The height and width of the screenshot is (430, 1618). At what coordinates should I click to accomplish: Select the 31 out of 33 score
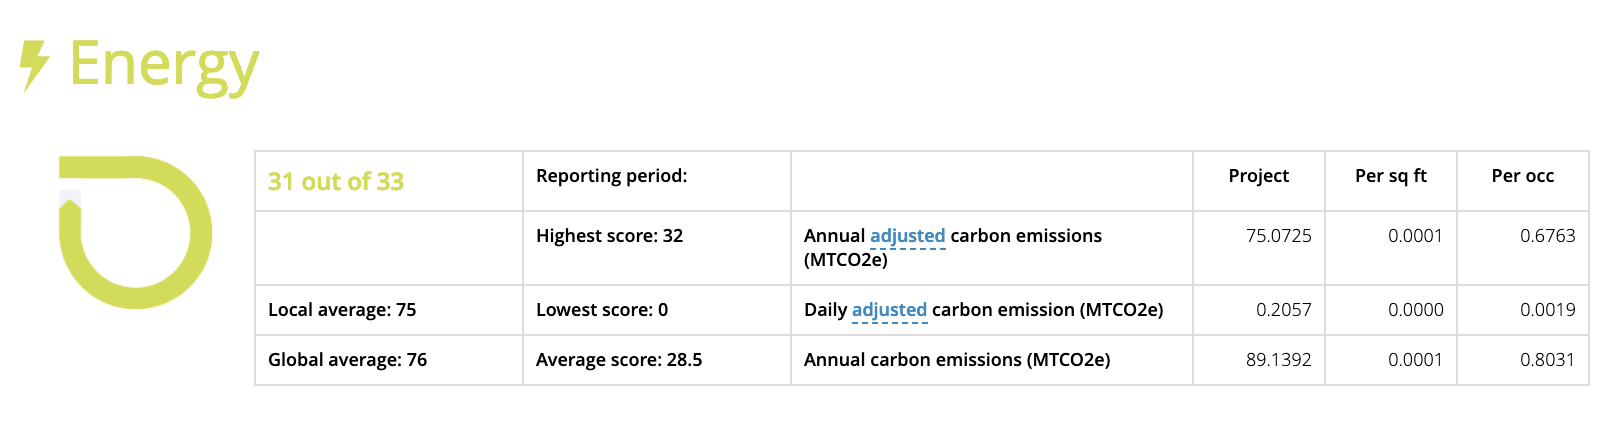pos(336,181)
